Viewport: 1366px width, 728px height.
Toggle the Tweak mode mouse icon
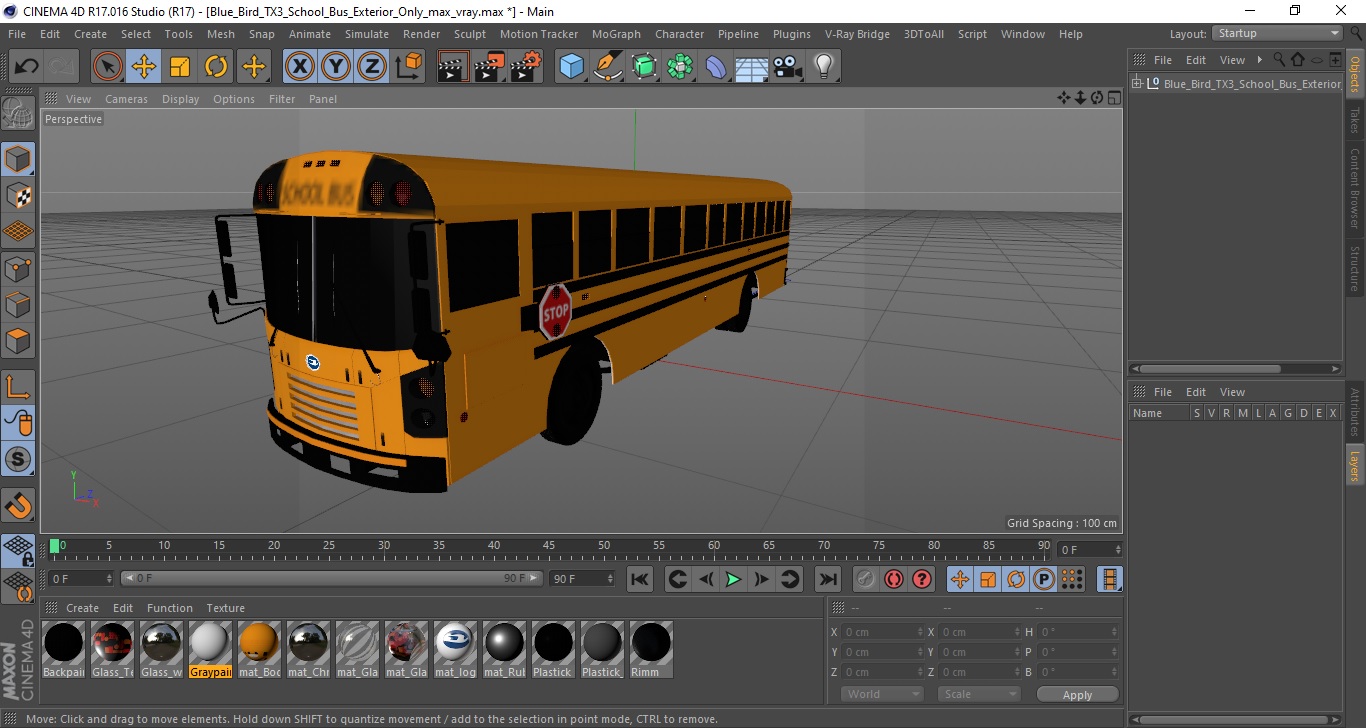point(18,423)
